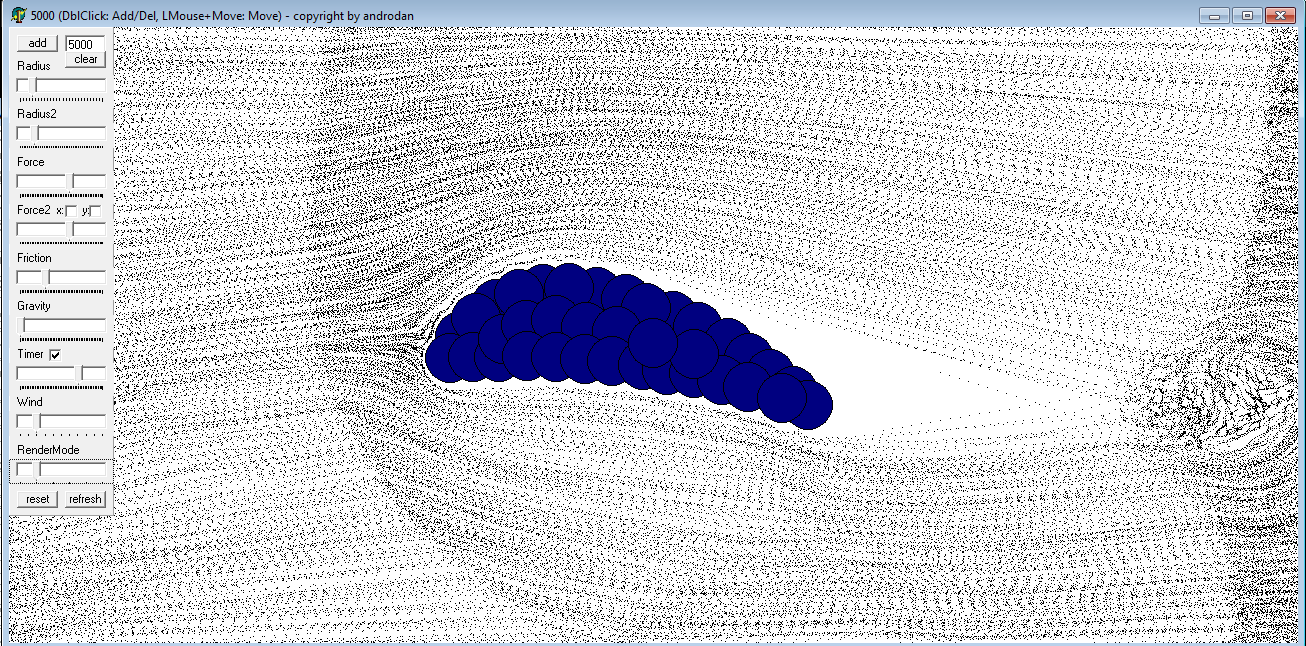Minimize the particle simulation window
Screen dimensions: 1306x646
click(x=1216, y=15)
